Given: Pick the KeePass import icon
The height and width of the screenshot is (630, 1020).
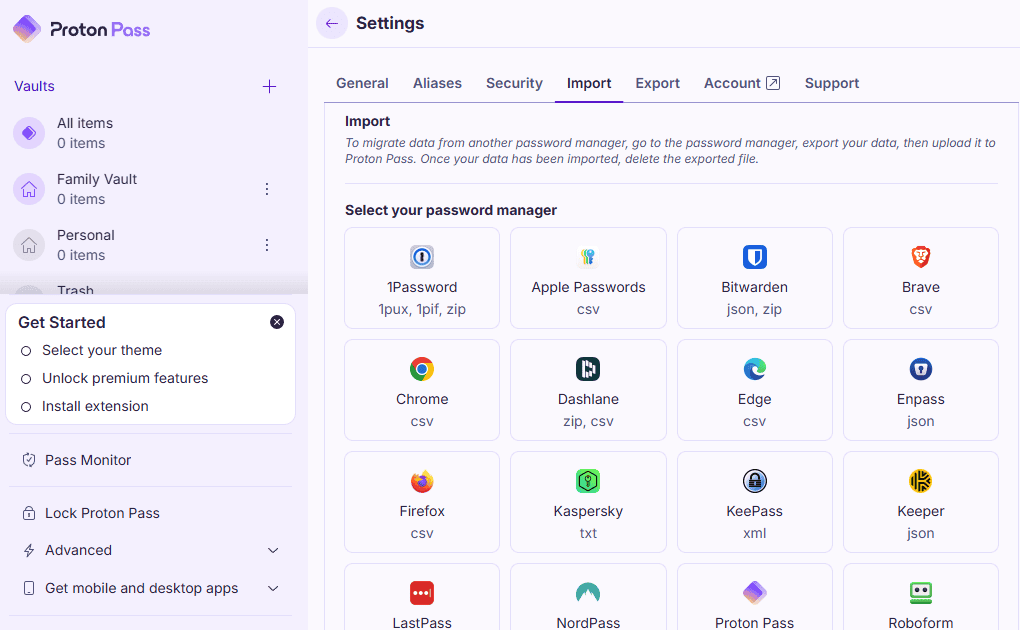Looking at the screenshot, I should click(x=755, y=482).
